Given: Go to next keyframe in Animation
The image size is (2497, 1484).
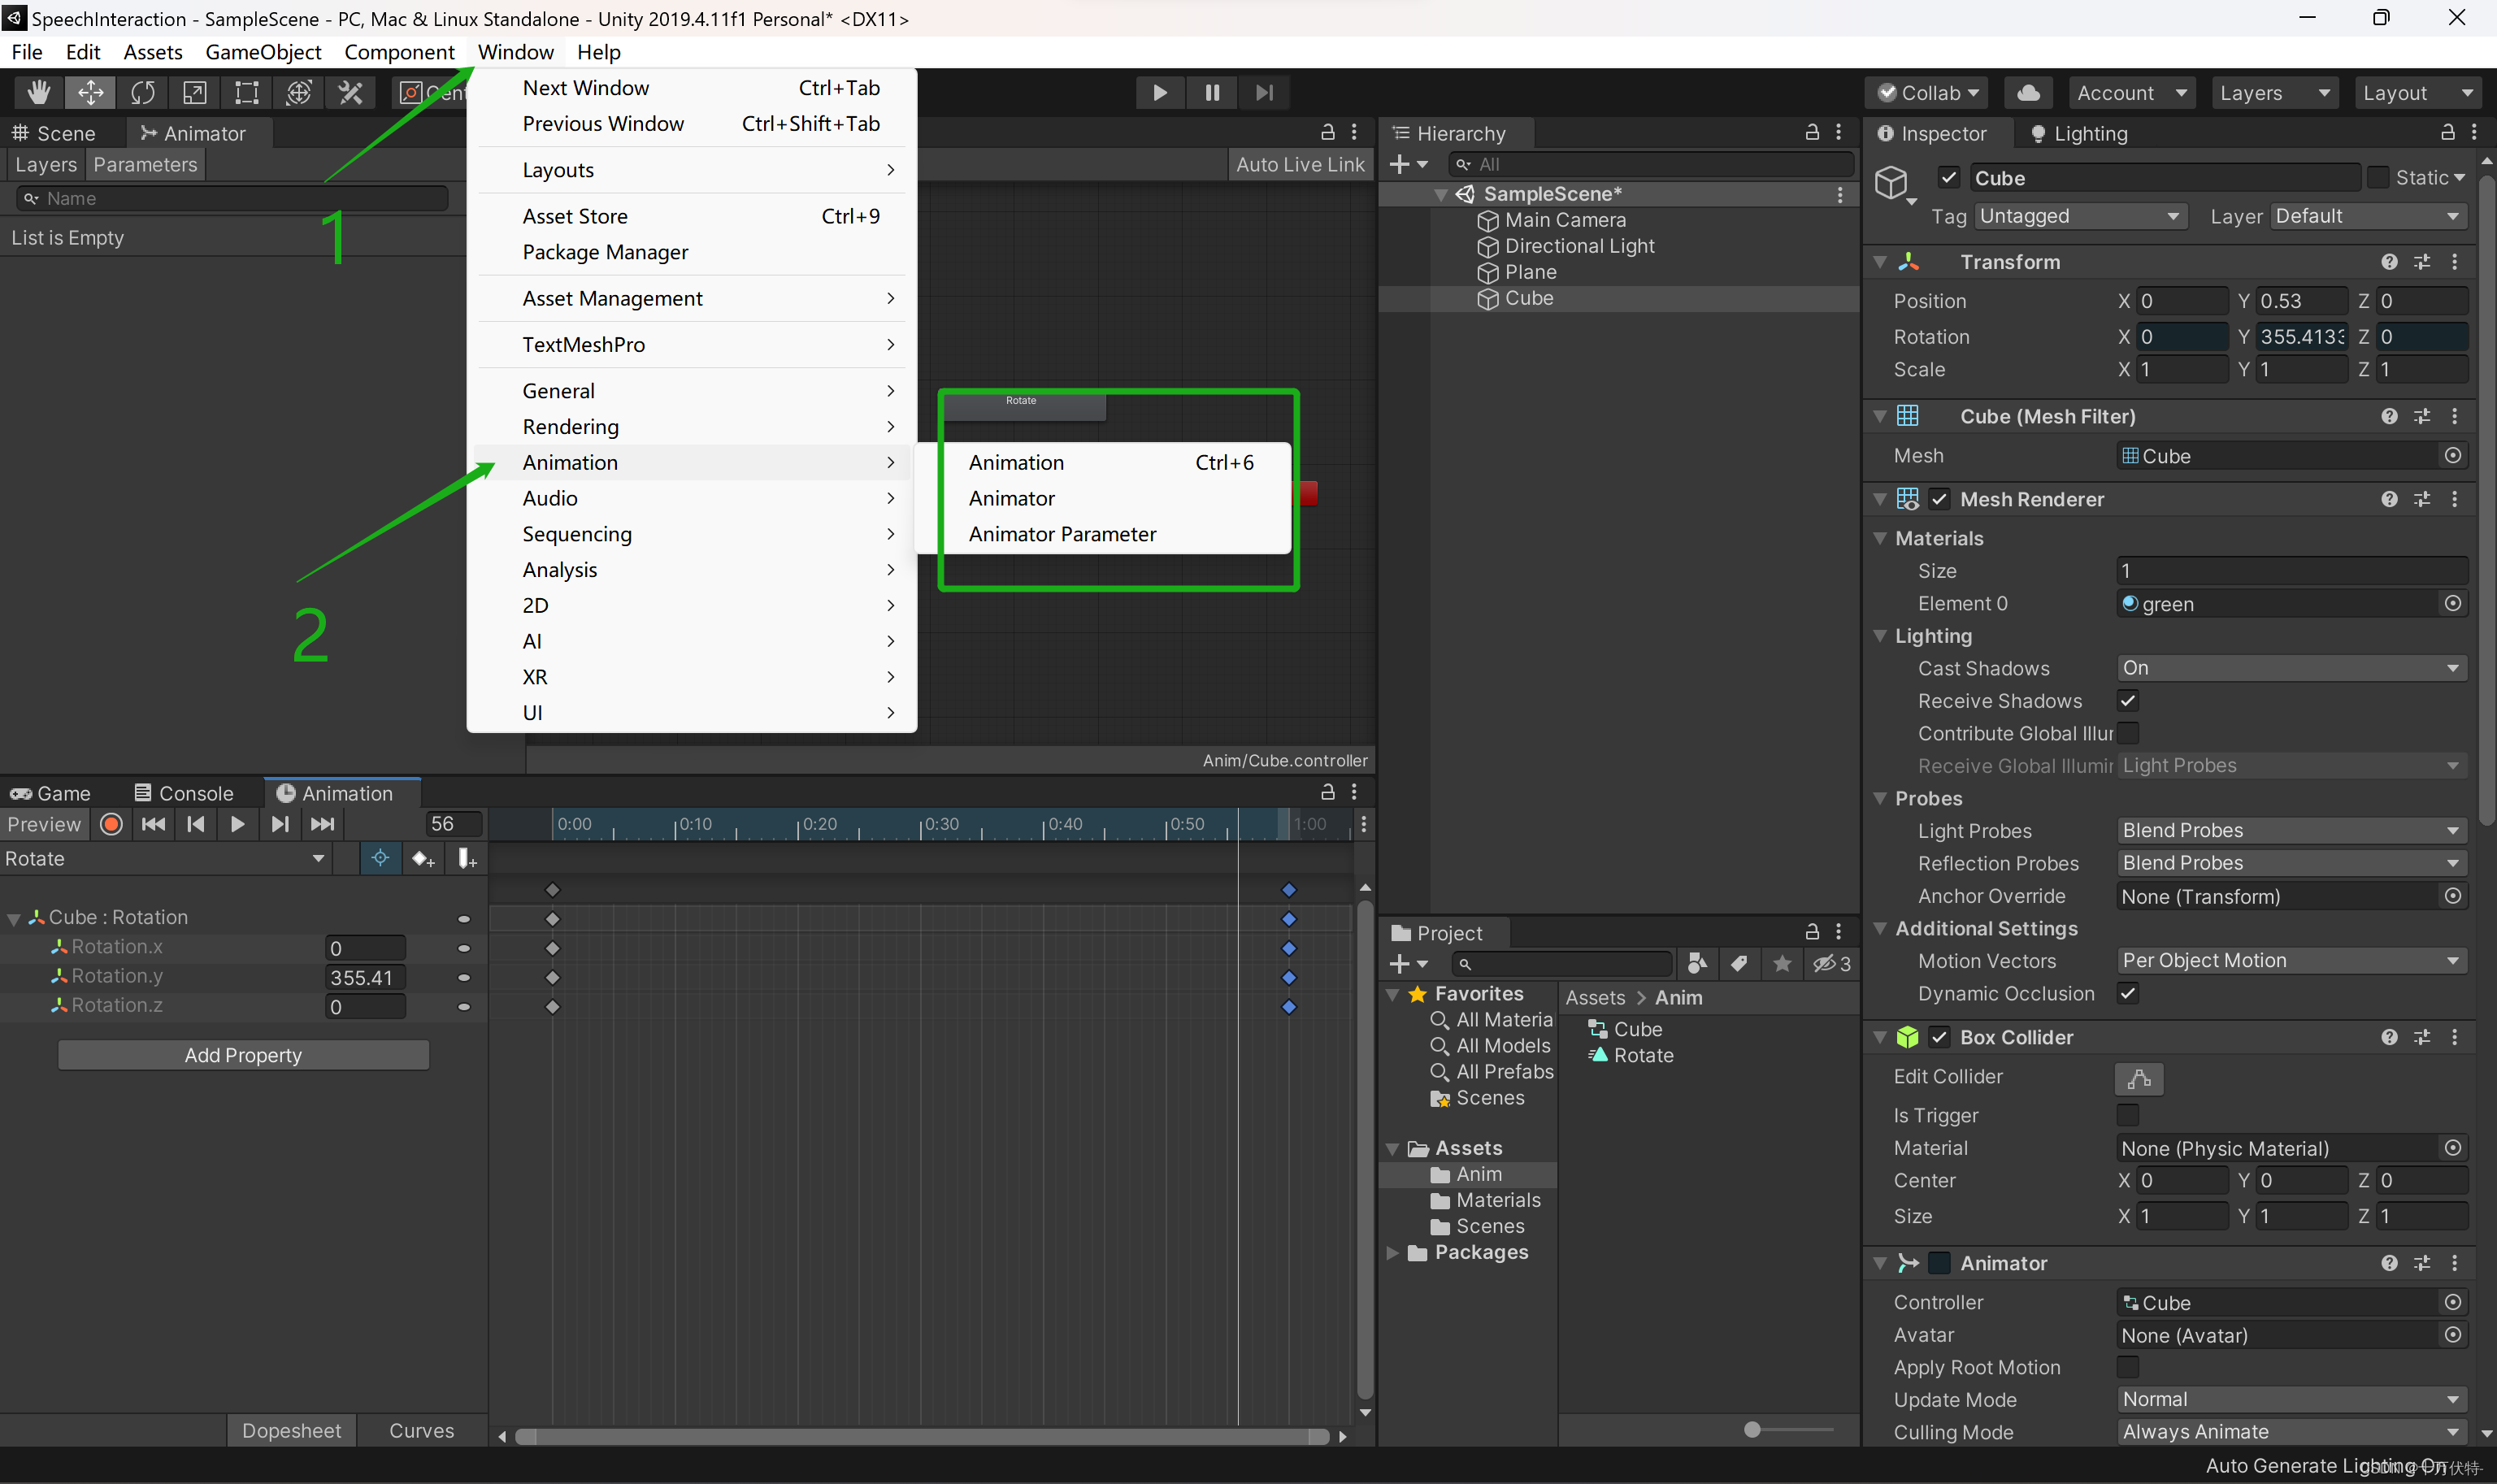Looking at the screenshot, I should pyautogui.click(x=280, y=824).
